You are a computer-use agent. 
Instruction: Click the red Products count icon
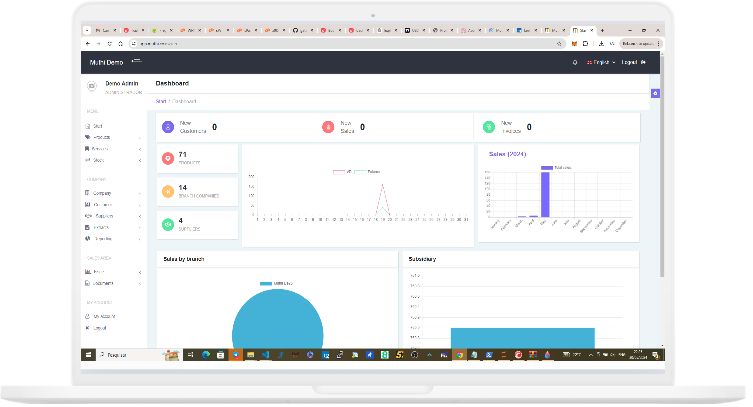pos(167,158)
